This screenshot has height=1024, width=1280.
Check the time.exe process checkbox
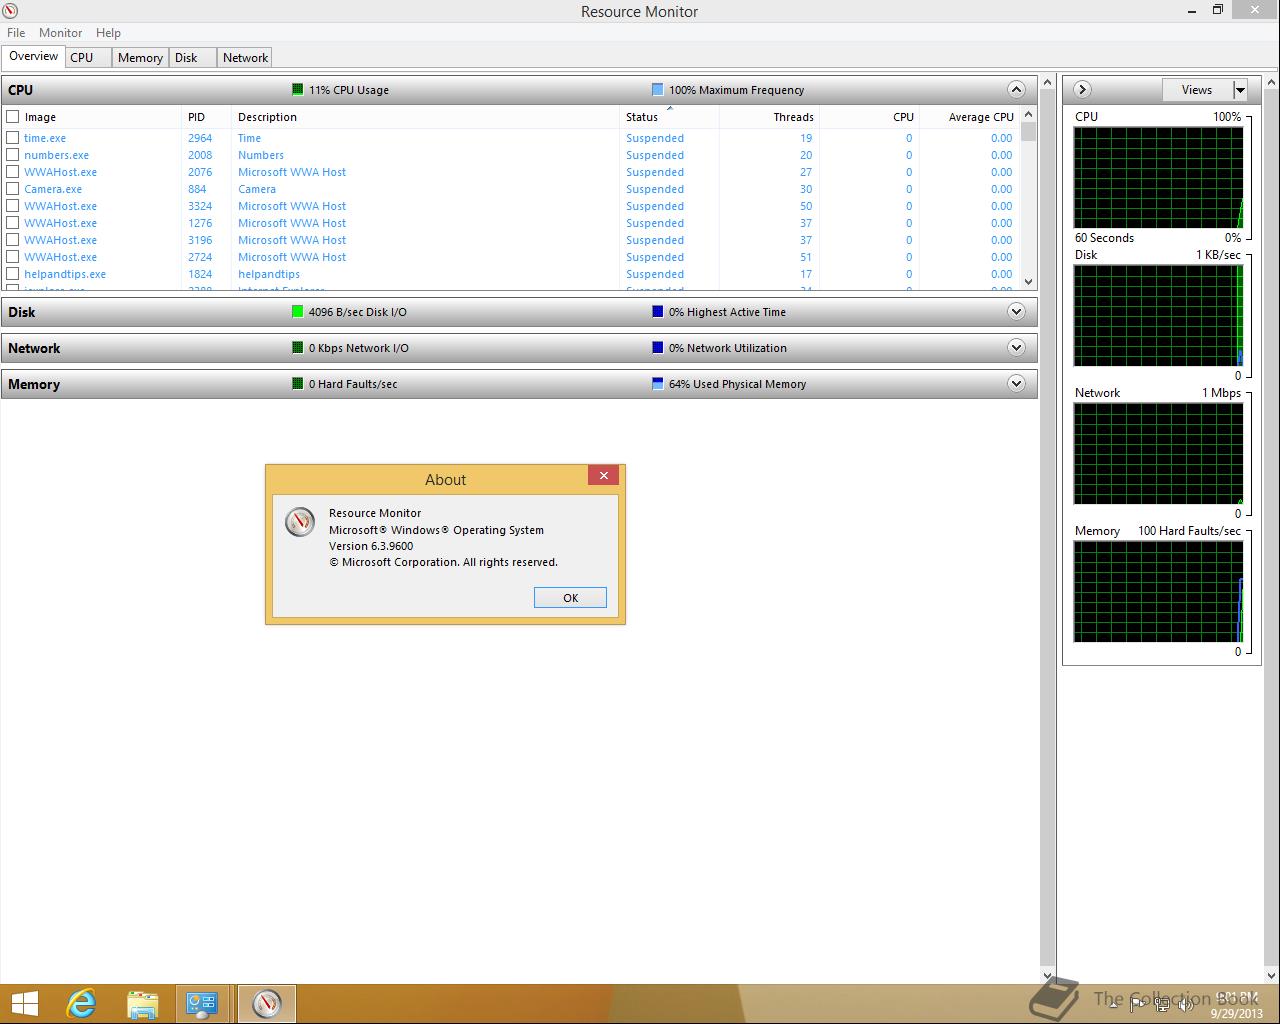13,138
